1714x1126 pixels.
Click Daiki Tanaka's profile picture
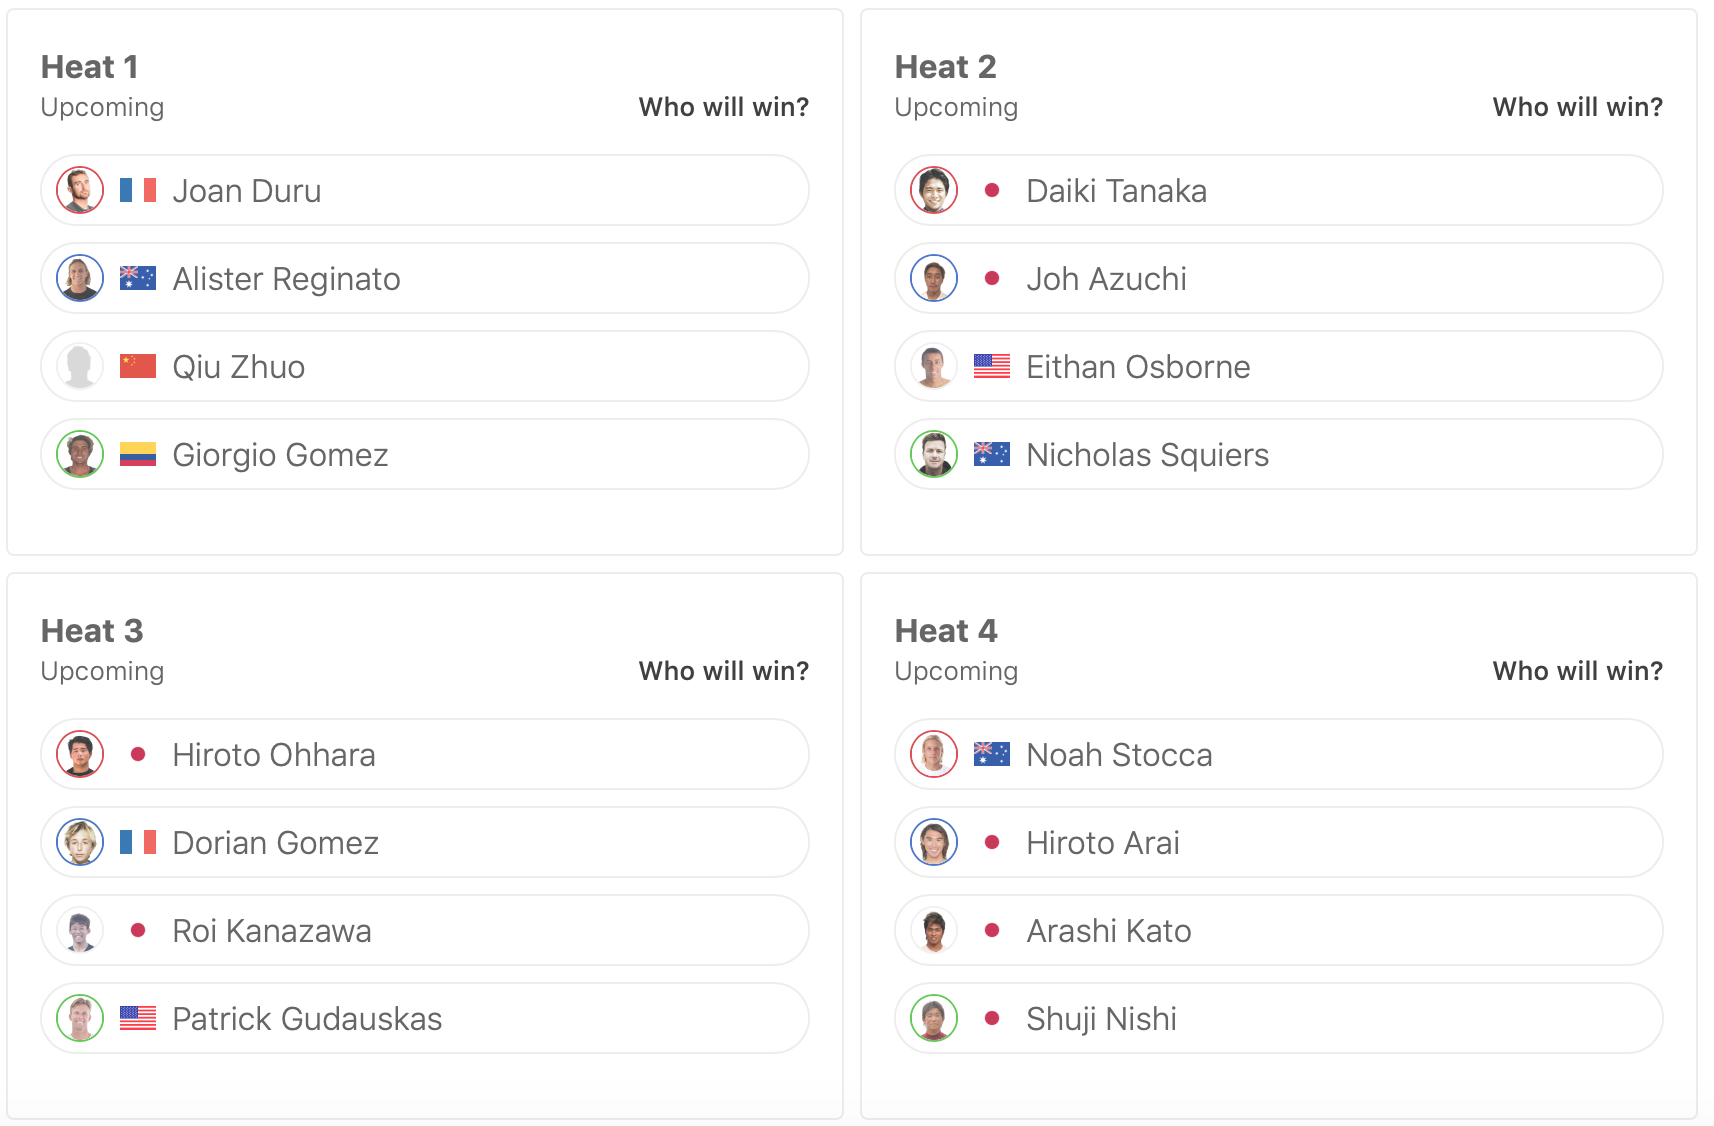934,190
